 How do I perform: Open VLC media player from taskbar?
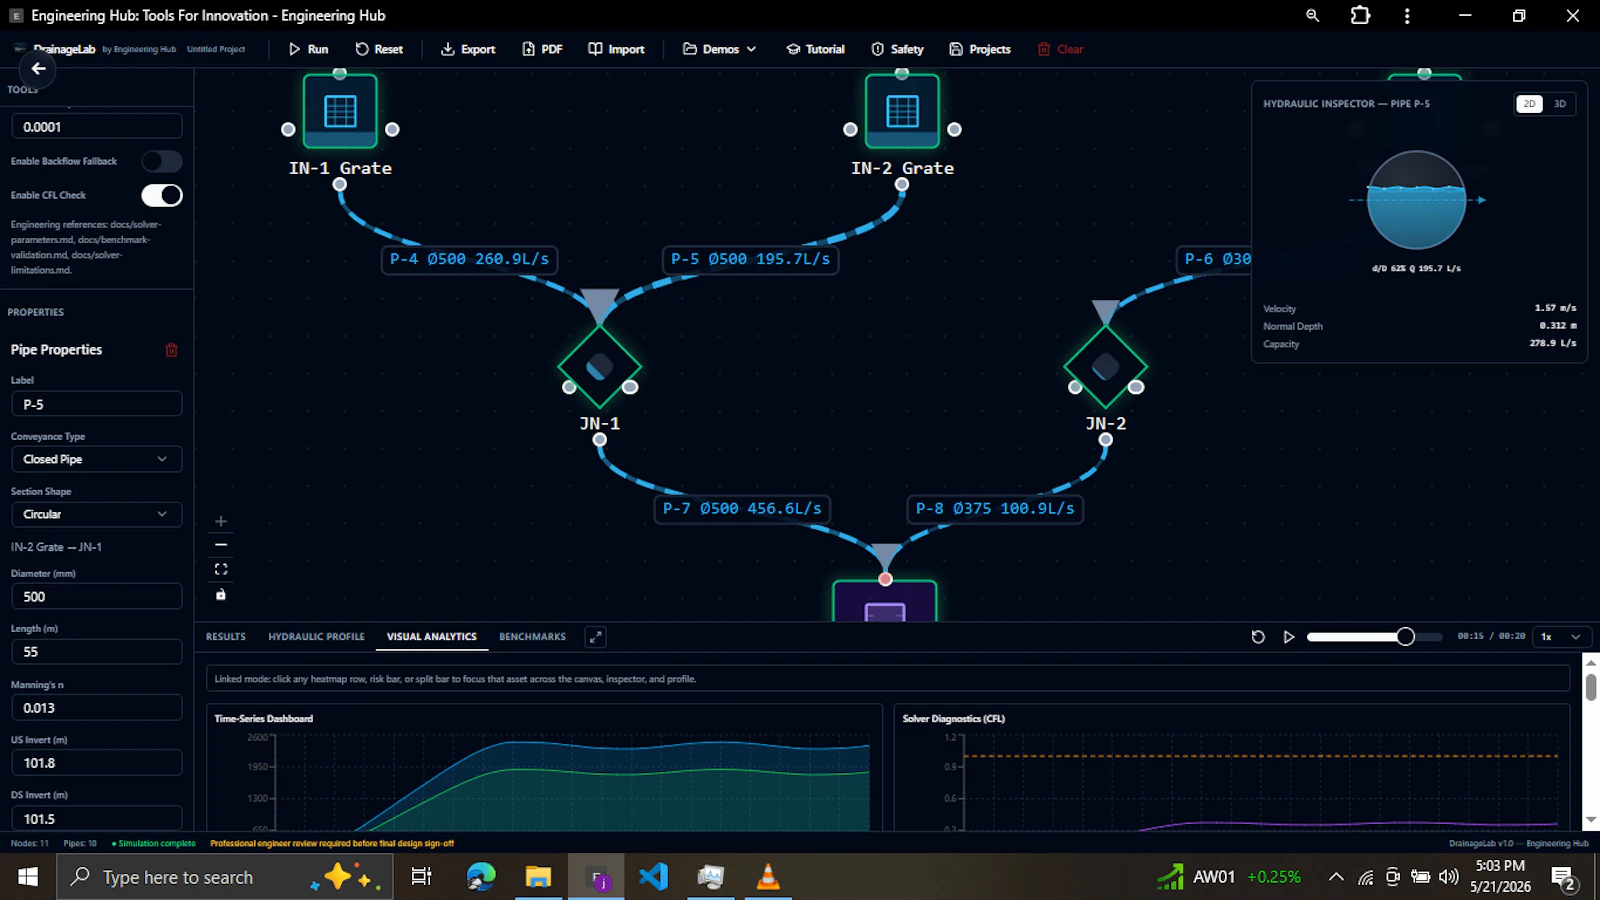[768, 877]
